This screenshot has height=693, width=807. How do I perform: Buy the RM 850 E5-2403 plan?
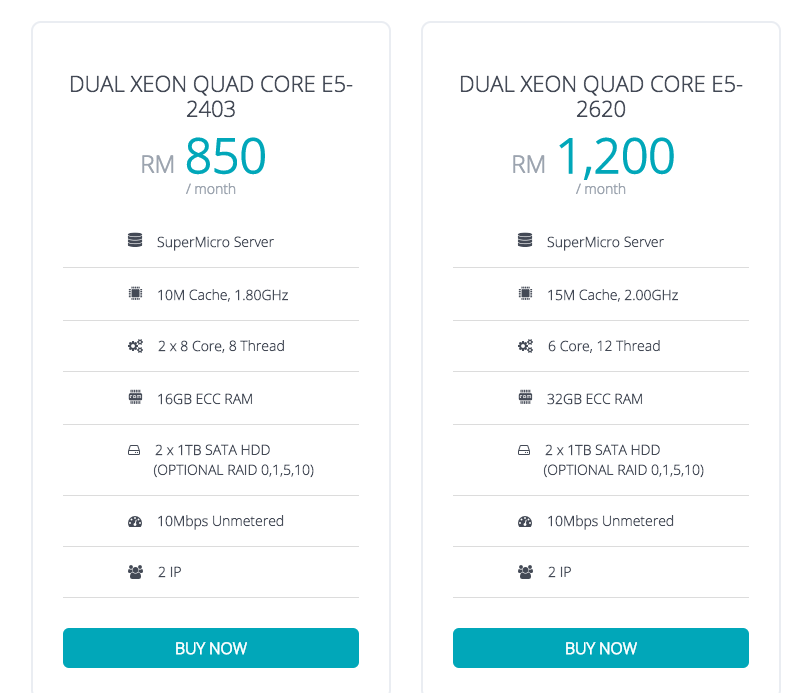tap(211, 648)
